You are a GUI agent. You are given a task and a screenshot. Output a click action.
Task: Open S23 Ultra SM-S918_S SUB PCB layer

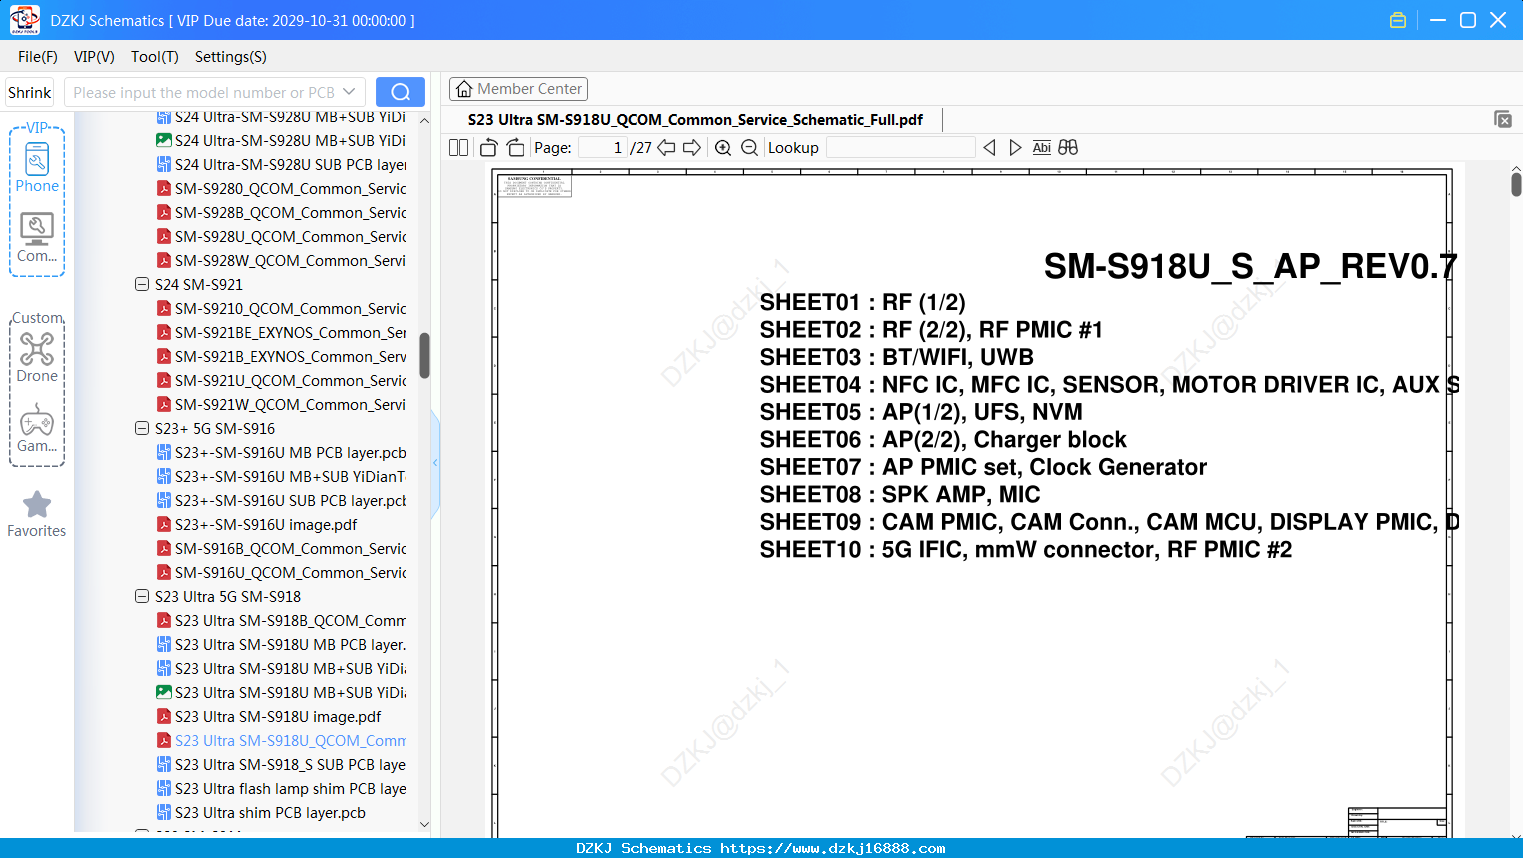click(x=282, y=764)
